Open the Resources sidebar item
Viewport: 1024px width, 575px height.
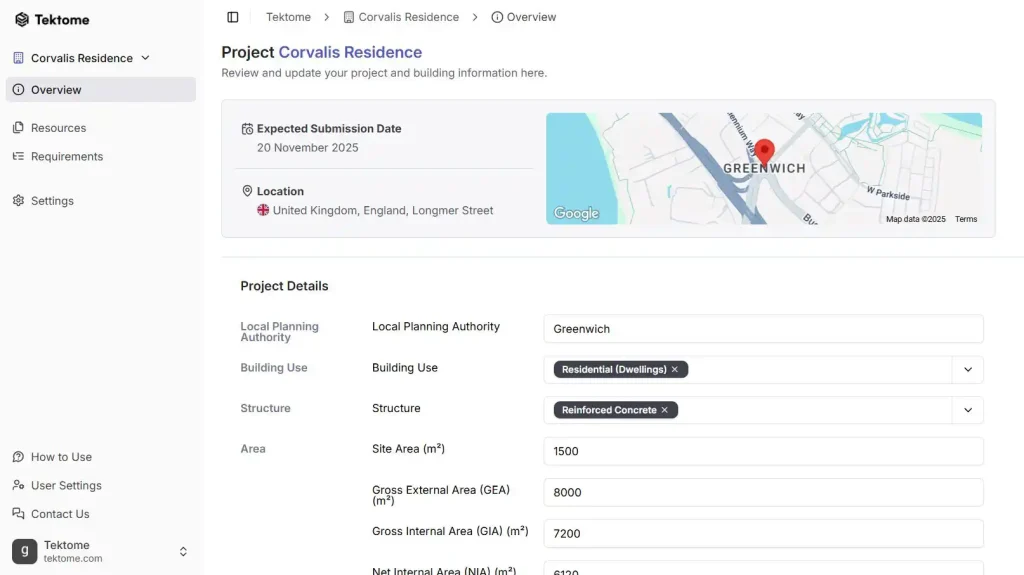coord(58,128)
